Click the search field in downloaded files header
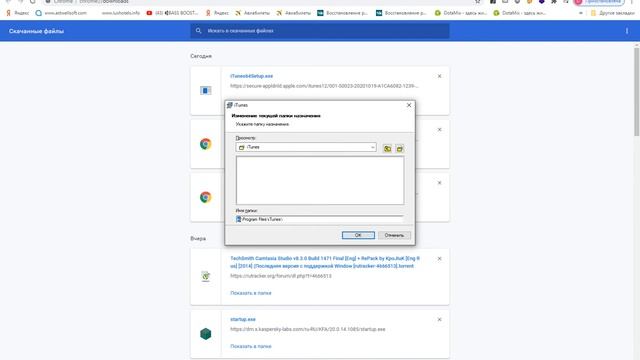The width and height of the screenshot is (640, 360). 320,31
